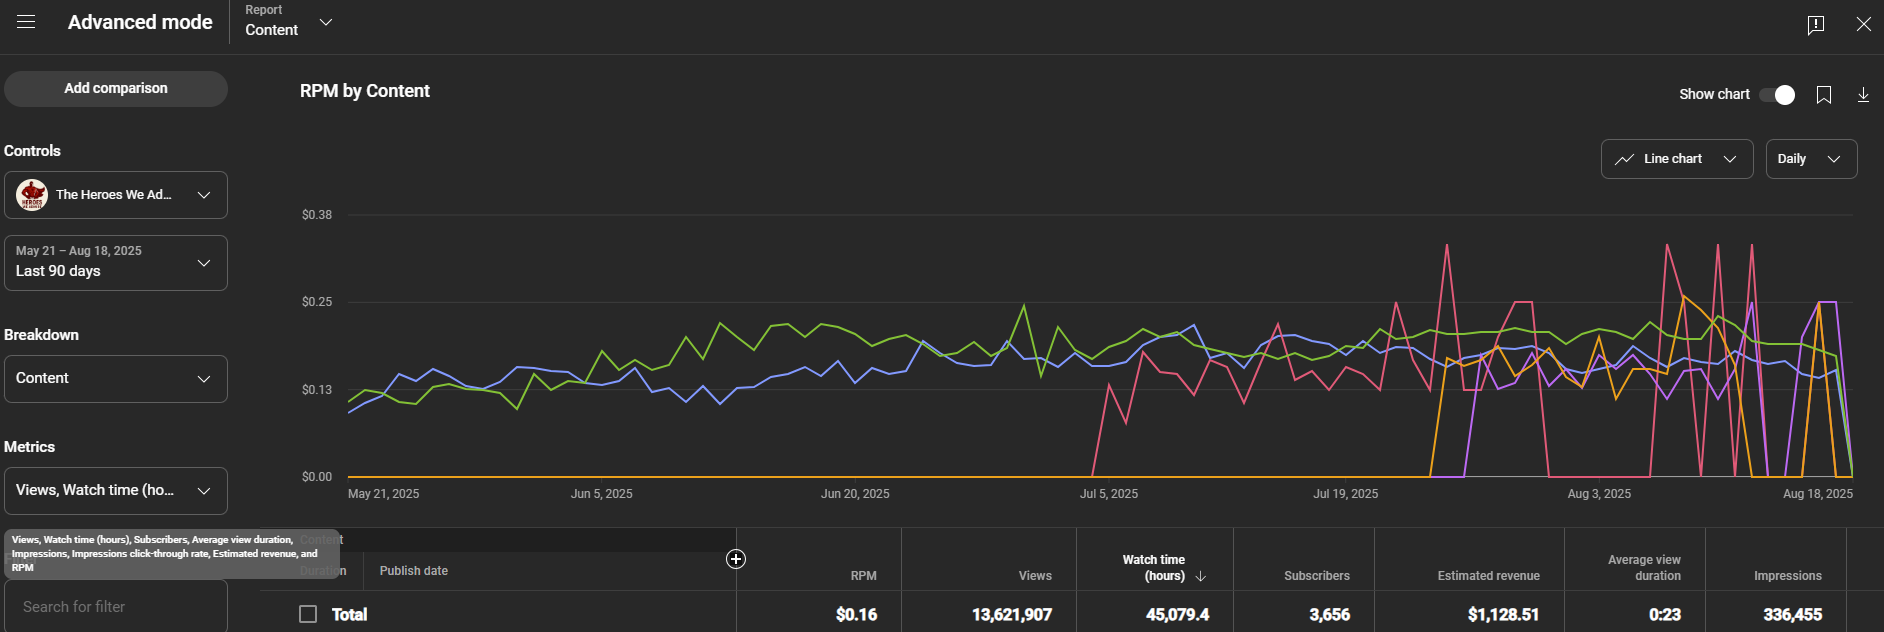Change the Daily granularity dropdown
The height and width of the screenshot is (632, 1884).
click(1811, 159)
